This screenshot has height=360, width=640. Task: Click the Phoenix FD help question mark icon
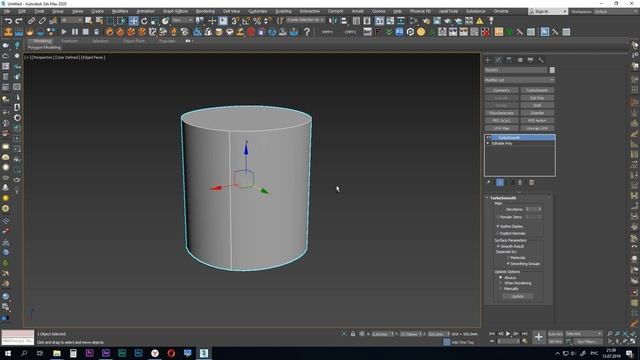(x=307, y=32)
